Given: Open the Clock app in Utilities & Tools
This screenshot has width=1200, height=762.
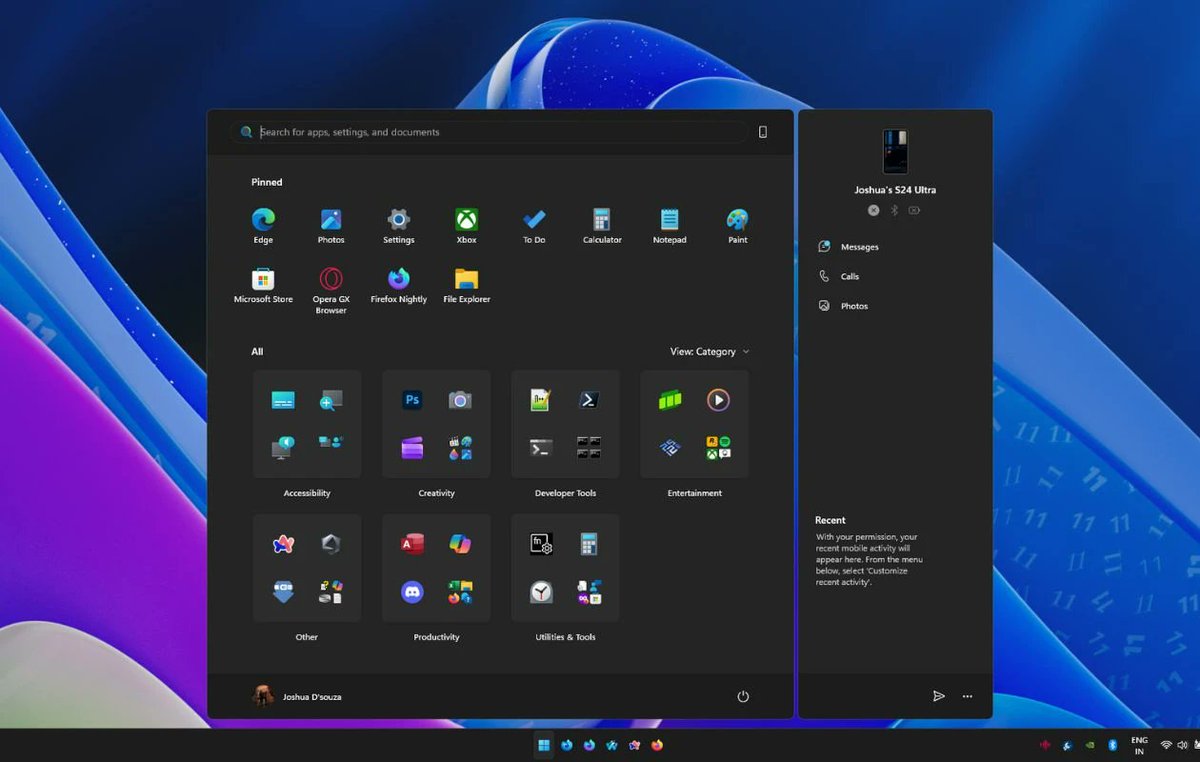Looking at the screenshot, I should tap(541, 592).
